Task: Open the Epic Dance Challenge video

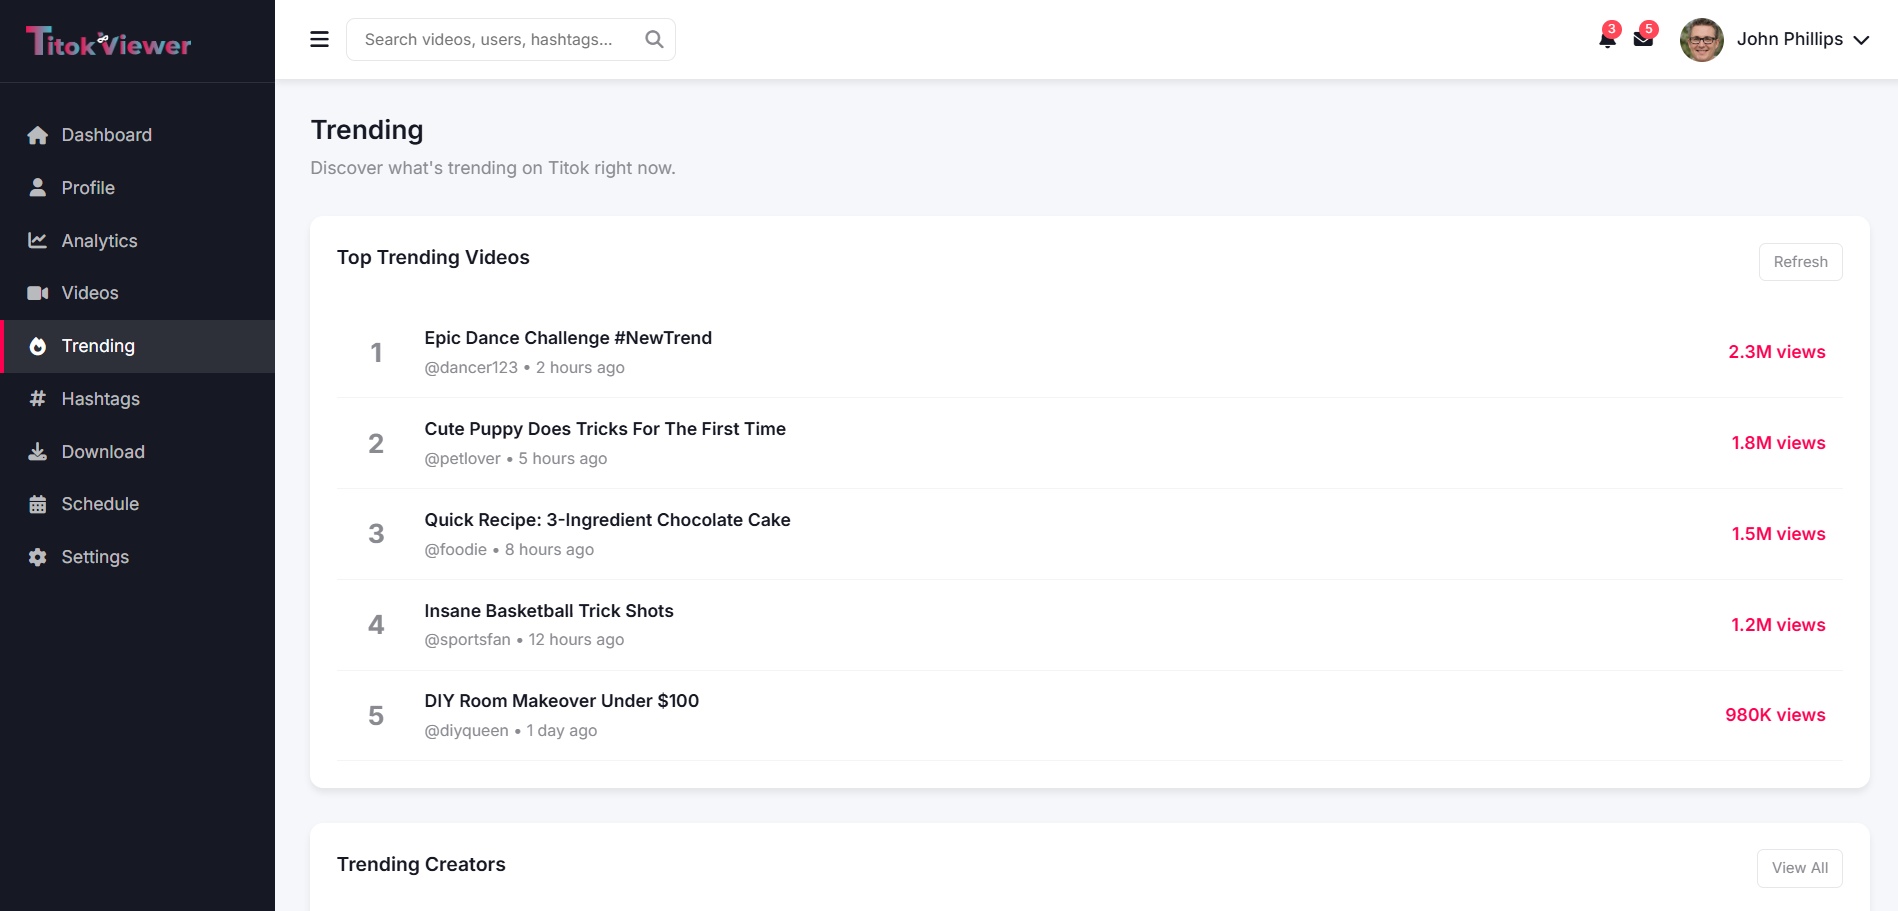Action: [567, 338]
